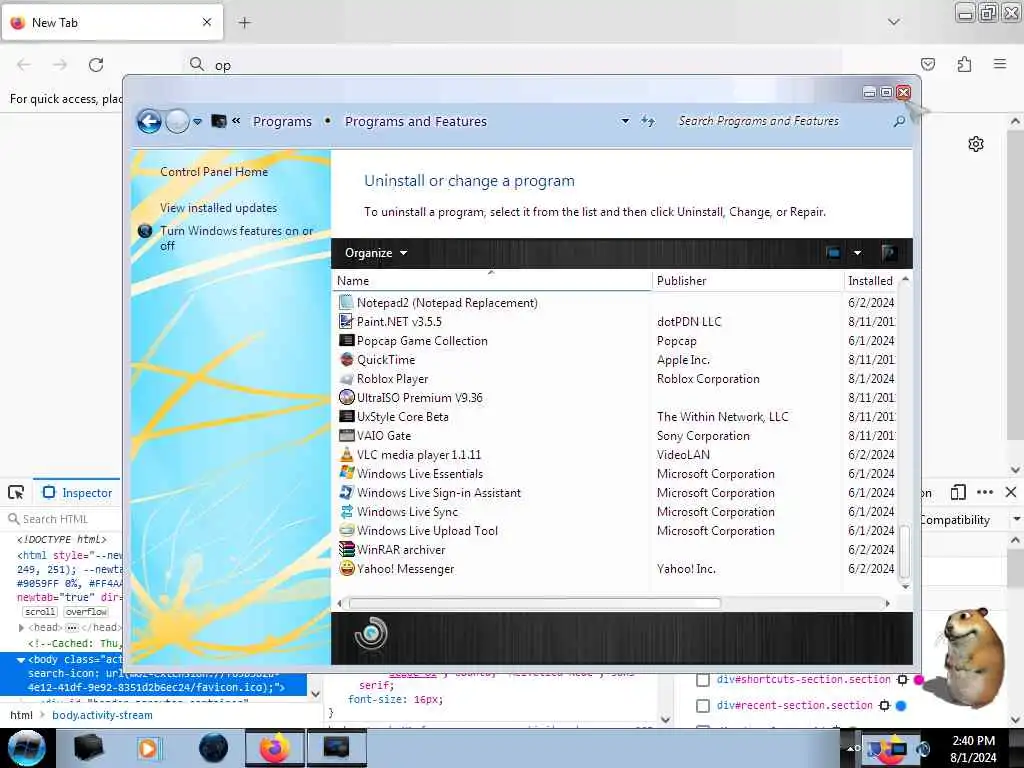The image size is (1024, 768).
Task: Click the horizontal scrollbar in program list
Action: 535,603
